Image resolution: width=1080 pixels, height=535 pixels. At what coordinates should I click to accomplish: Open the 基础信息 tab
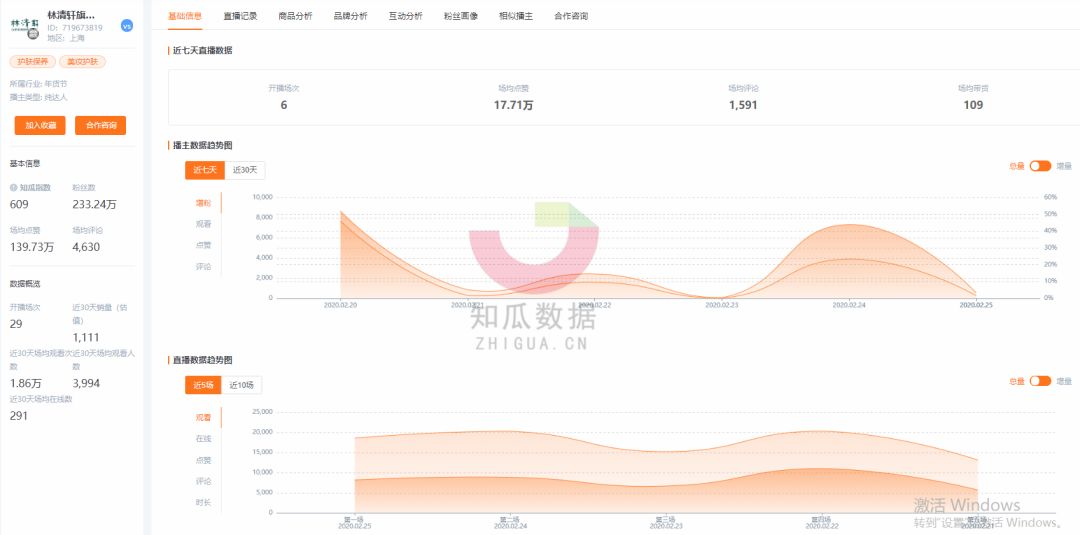pyautogui.click(x=185, y=16)
